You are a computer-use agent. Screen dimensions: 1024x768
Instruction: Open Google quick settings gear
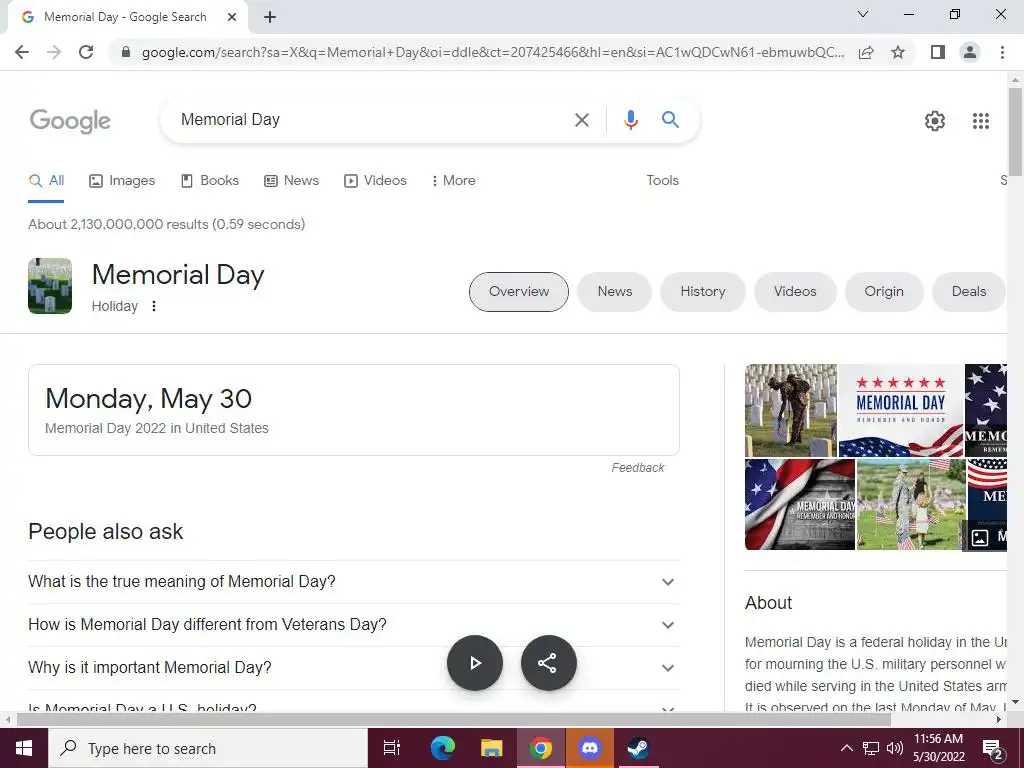click(935, 121)
